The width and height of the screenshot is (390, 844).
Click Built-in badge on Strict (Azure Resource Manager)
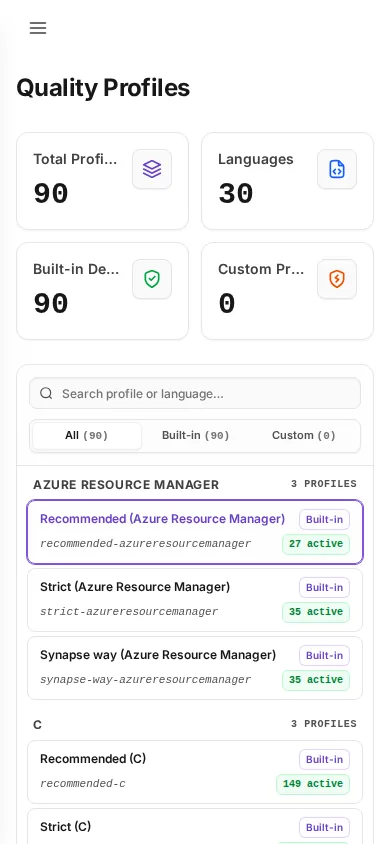324,587
